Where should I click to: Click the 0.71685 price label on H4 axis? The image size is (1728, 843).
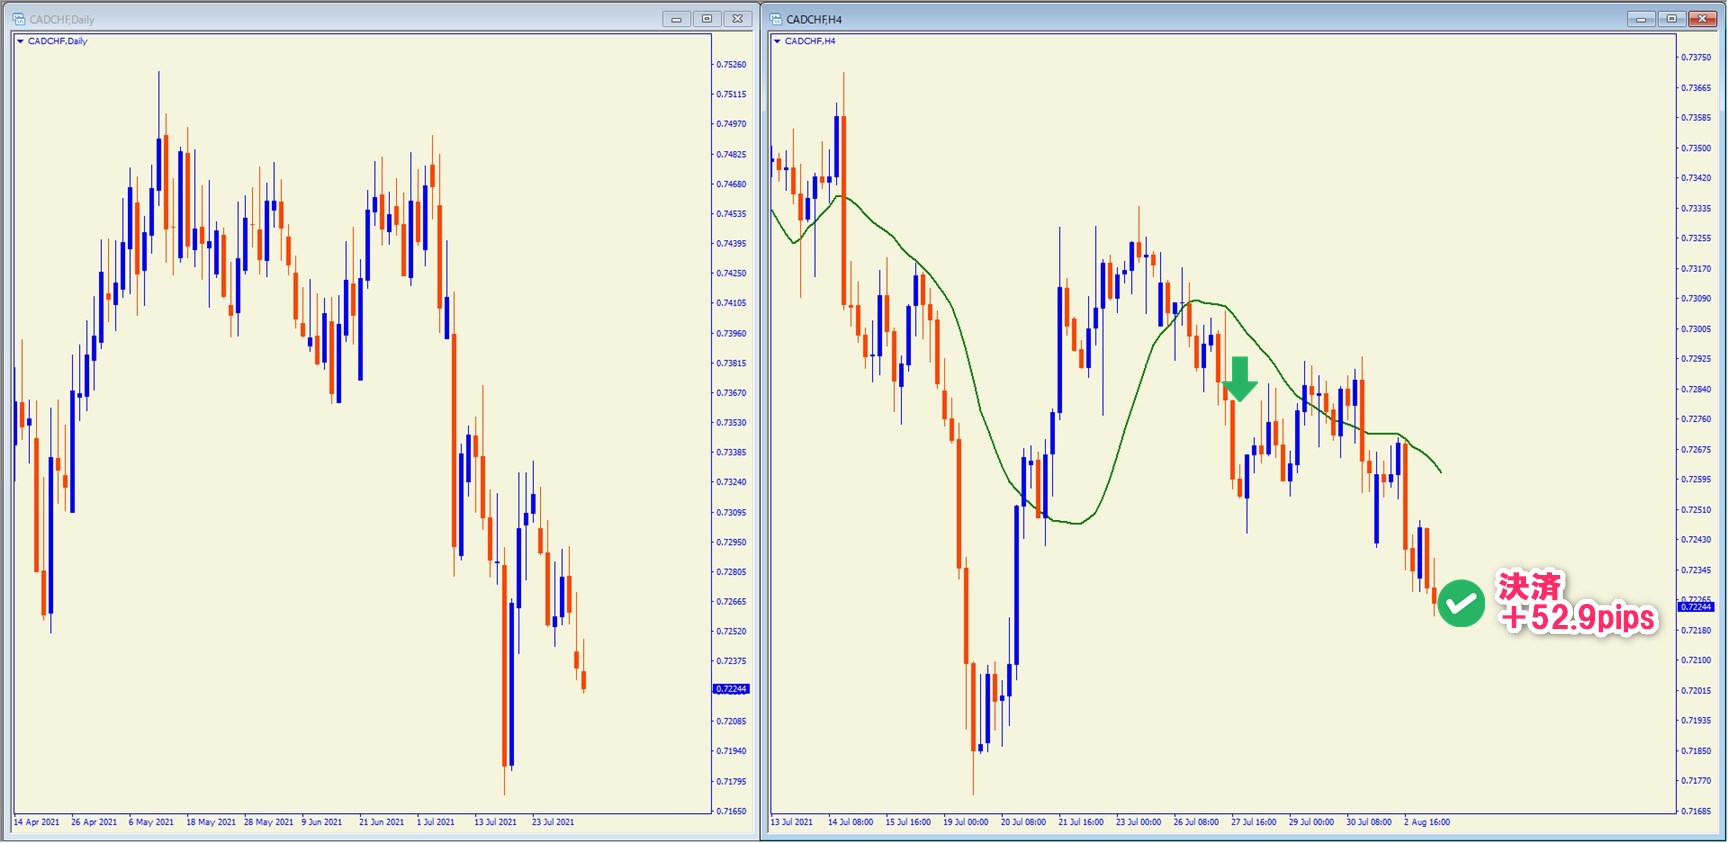pyautogui.click(x=1696, y=811)
